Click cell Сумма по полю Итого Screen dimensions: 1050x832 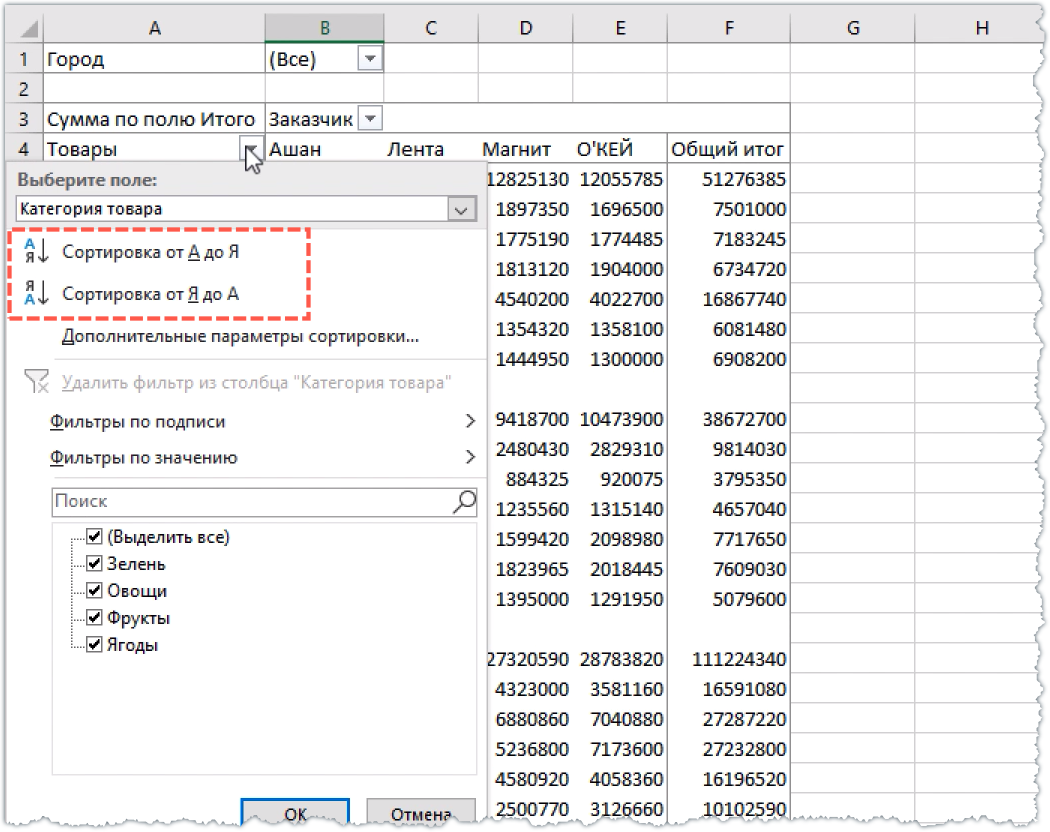click(154, 119)
